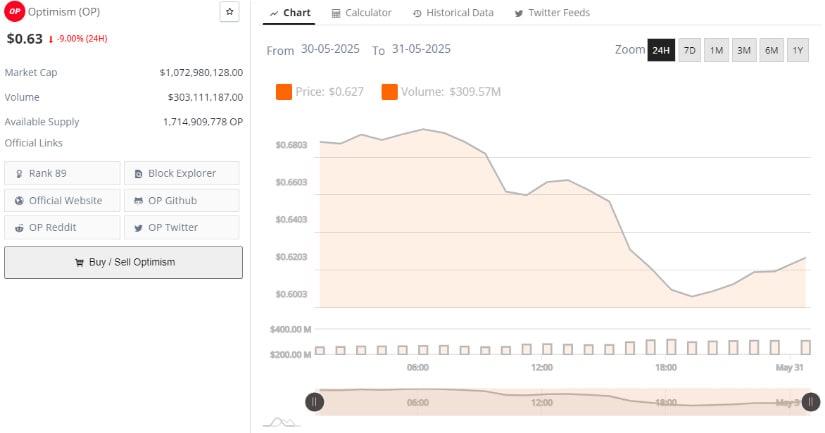Click the Buy / Sell Optimism button
Screen dimensions: 825x433
click(124, 262)
